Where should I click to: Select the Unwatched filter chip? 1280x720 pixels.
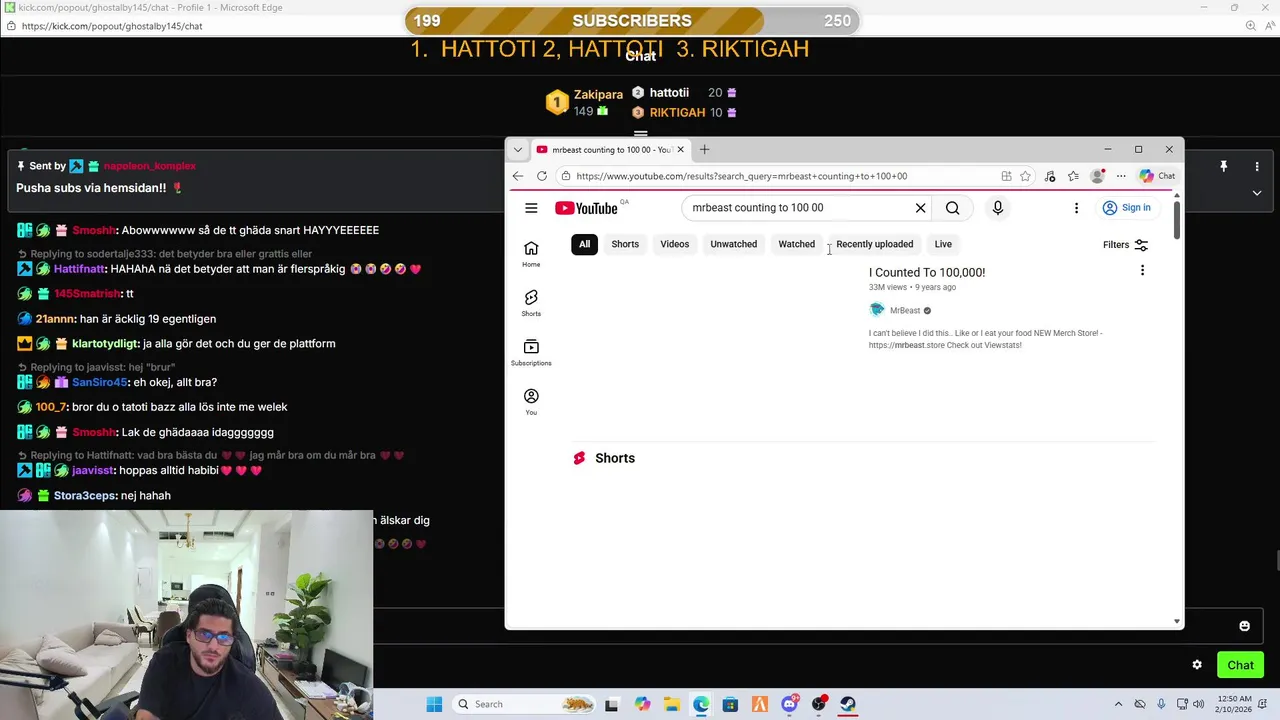point(733,244)
